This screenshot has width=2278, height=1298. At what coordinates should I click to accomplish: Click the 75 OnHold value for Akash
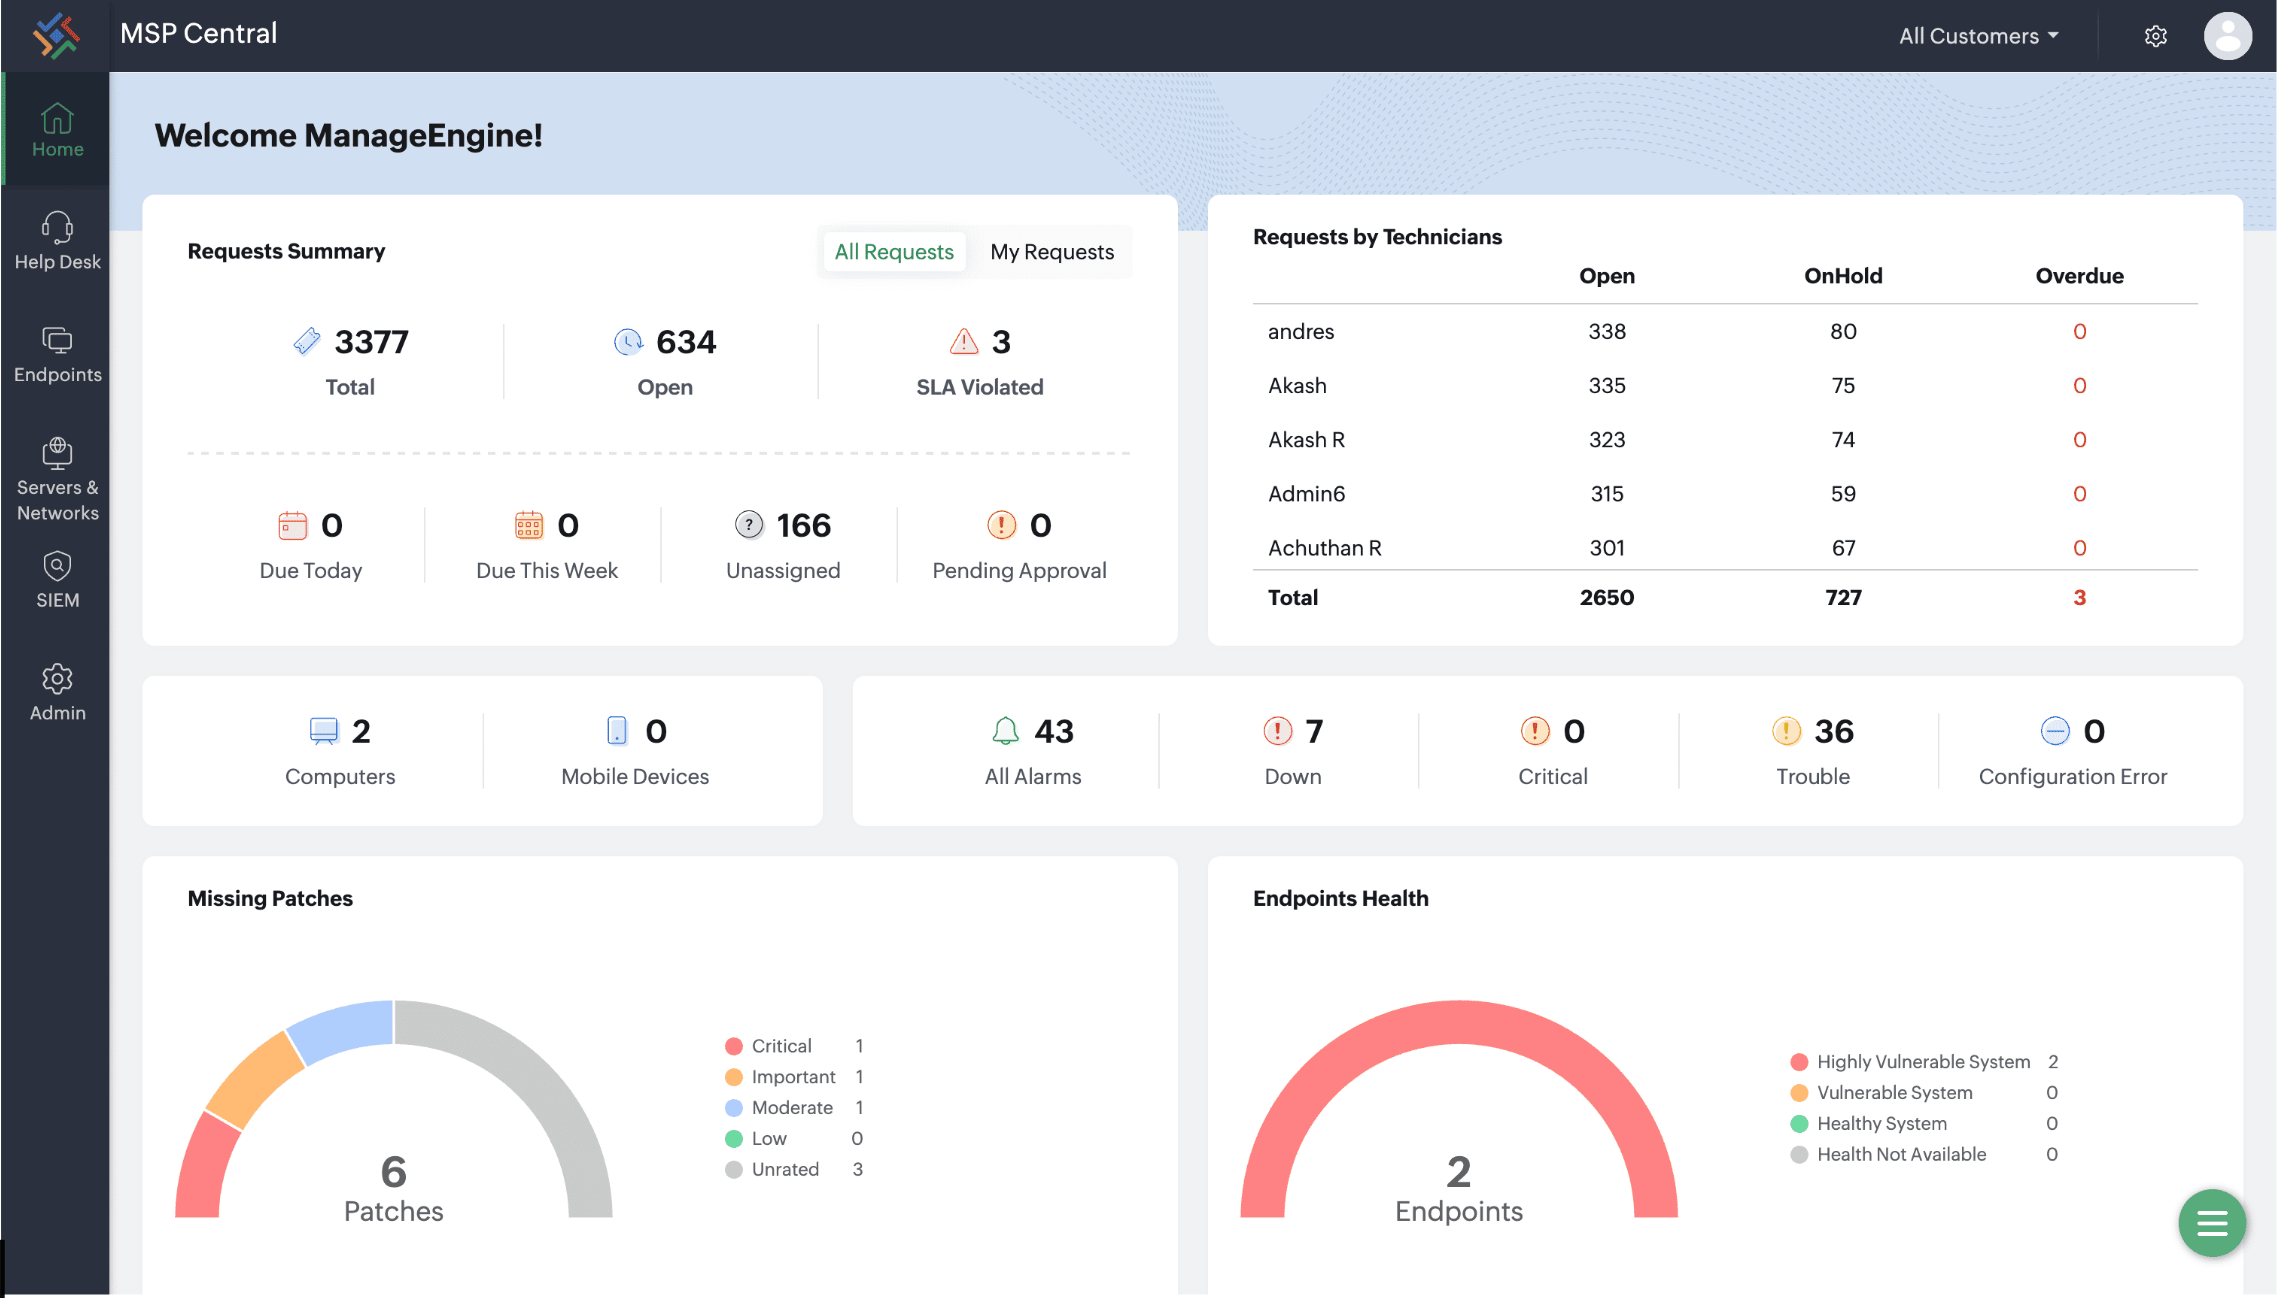(x=1843, y=386)
